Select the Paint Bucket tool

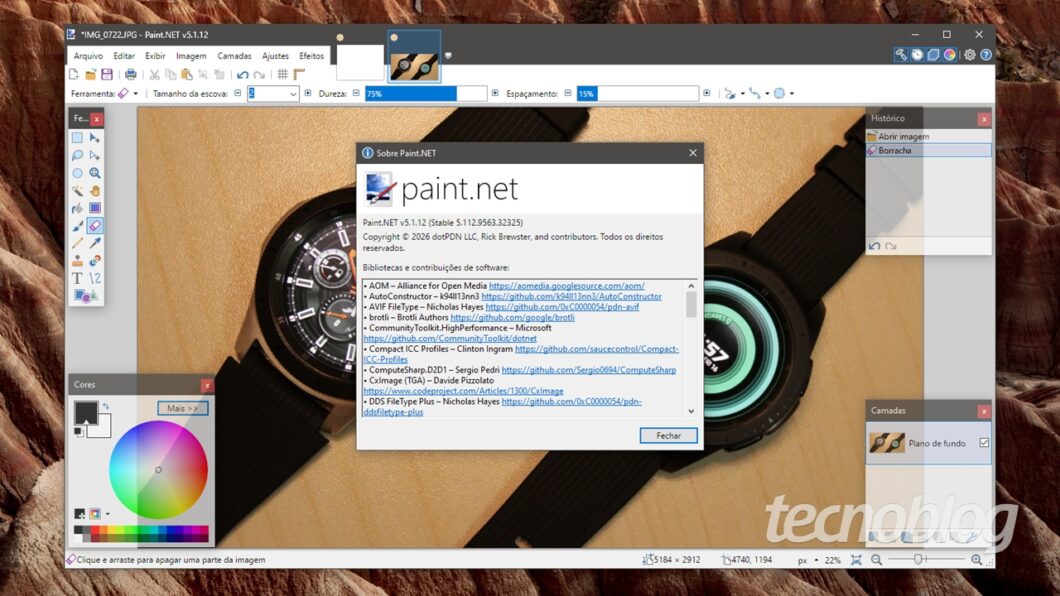click(78, 208)
